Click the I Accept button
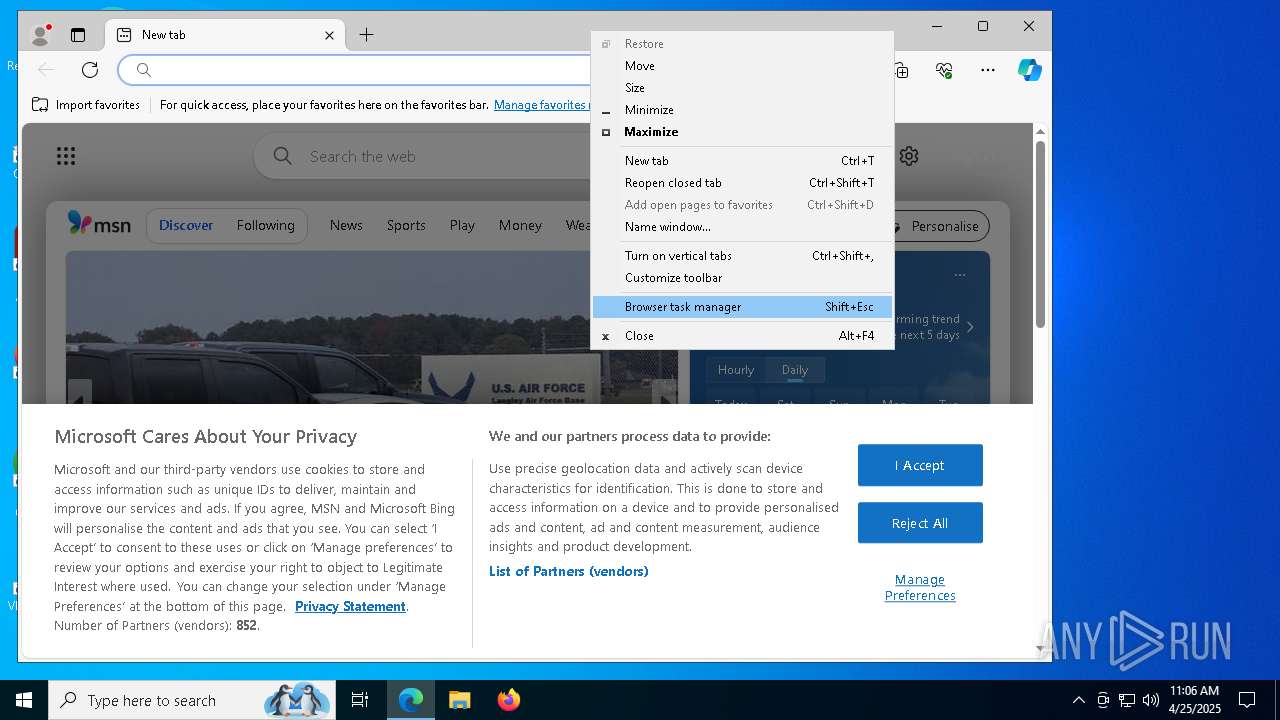This screenshot has height=720, width=1280. (x=920, y=465)
